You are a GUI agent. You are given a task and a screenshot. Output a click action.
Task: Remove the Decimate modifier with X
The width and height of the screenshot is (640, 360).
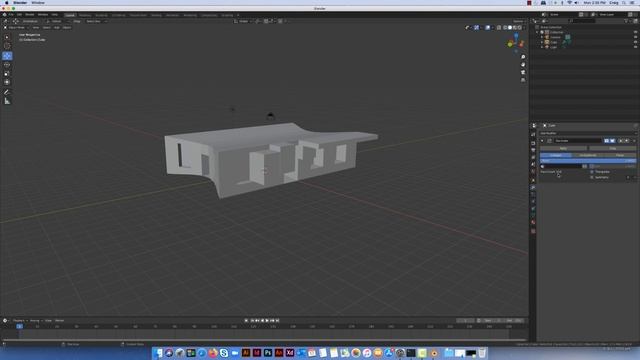click(634, 140)
